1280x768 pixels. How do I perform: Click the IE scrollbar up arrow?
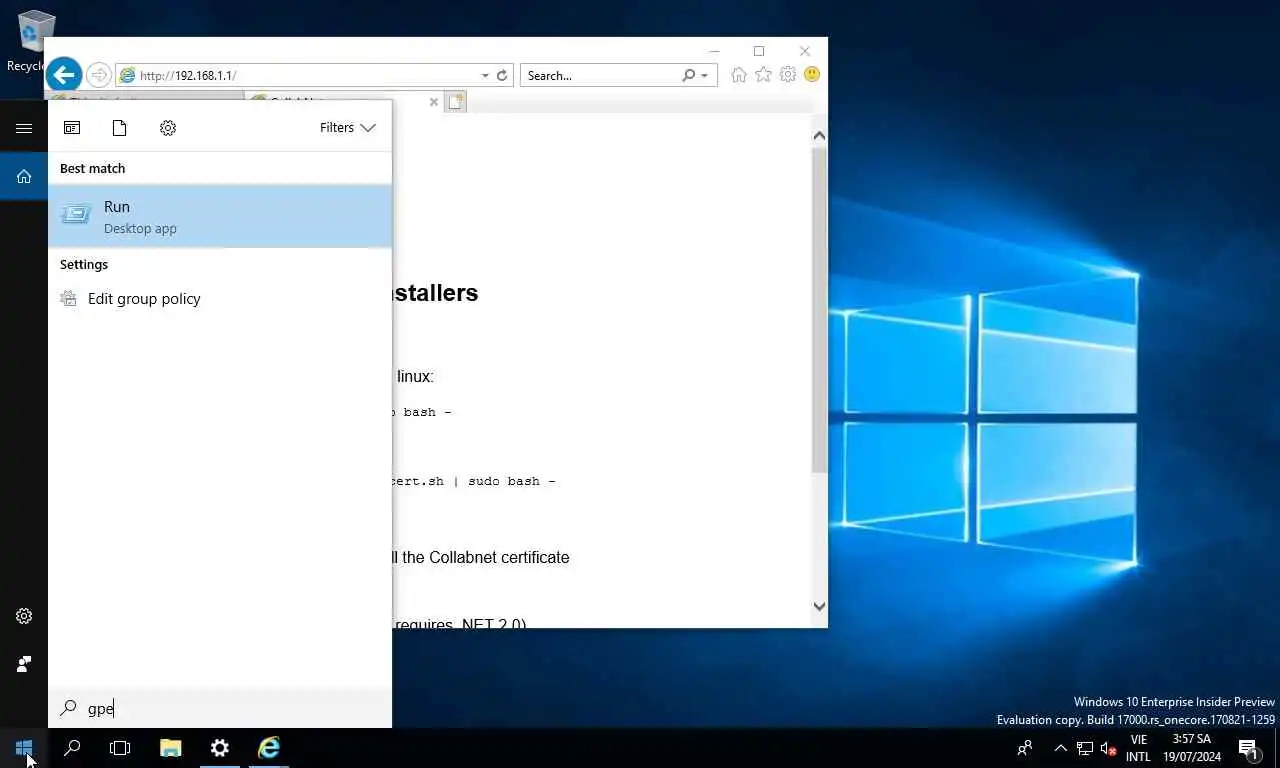click(819, 135)
